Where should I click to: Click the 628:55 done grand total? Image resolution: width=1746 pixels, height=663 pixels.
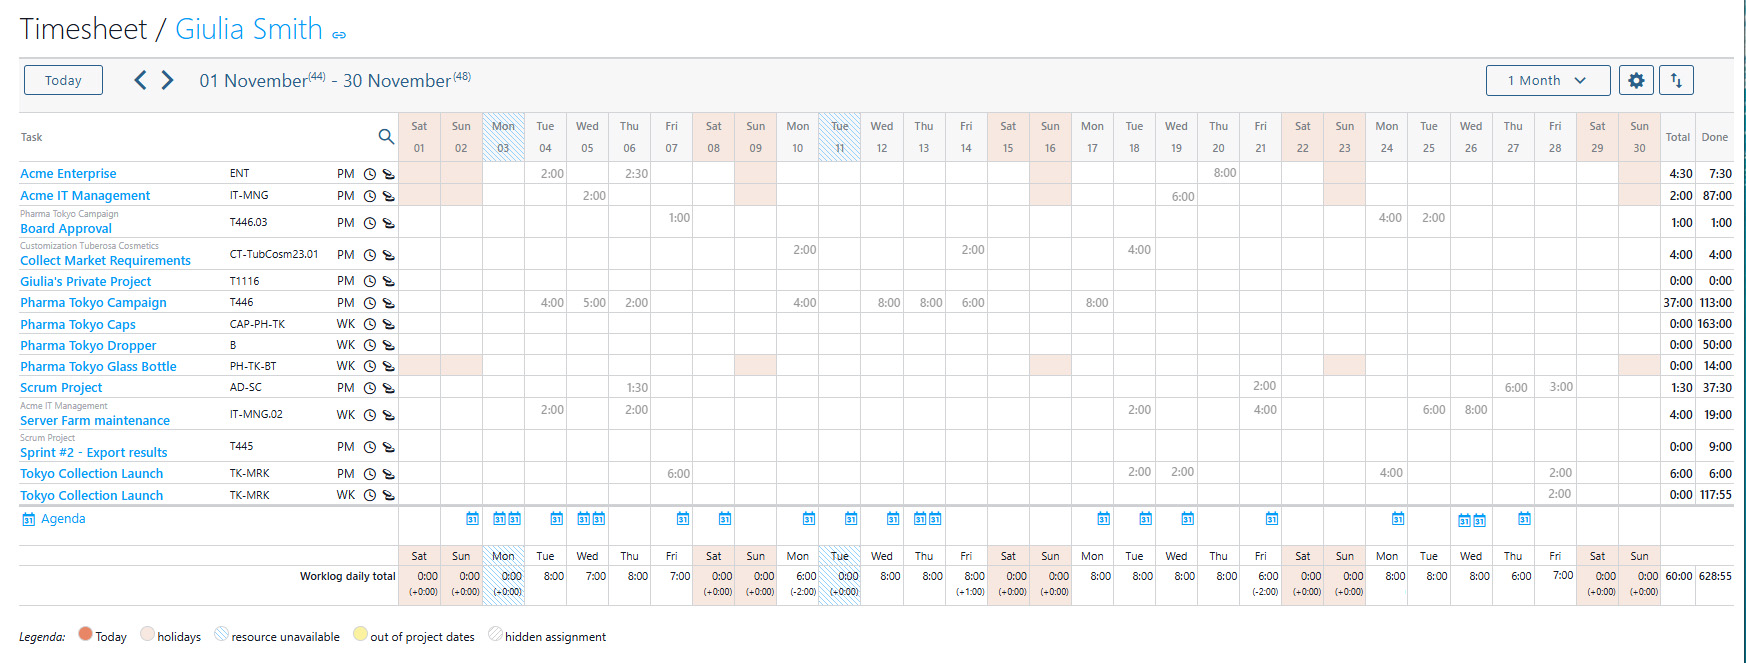point(1715,576)
